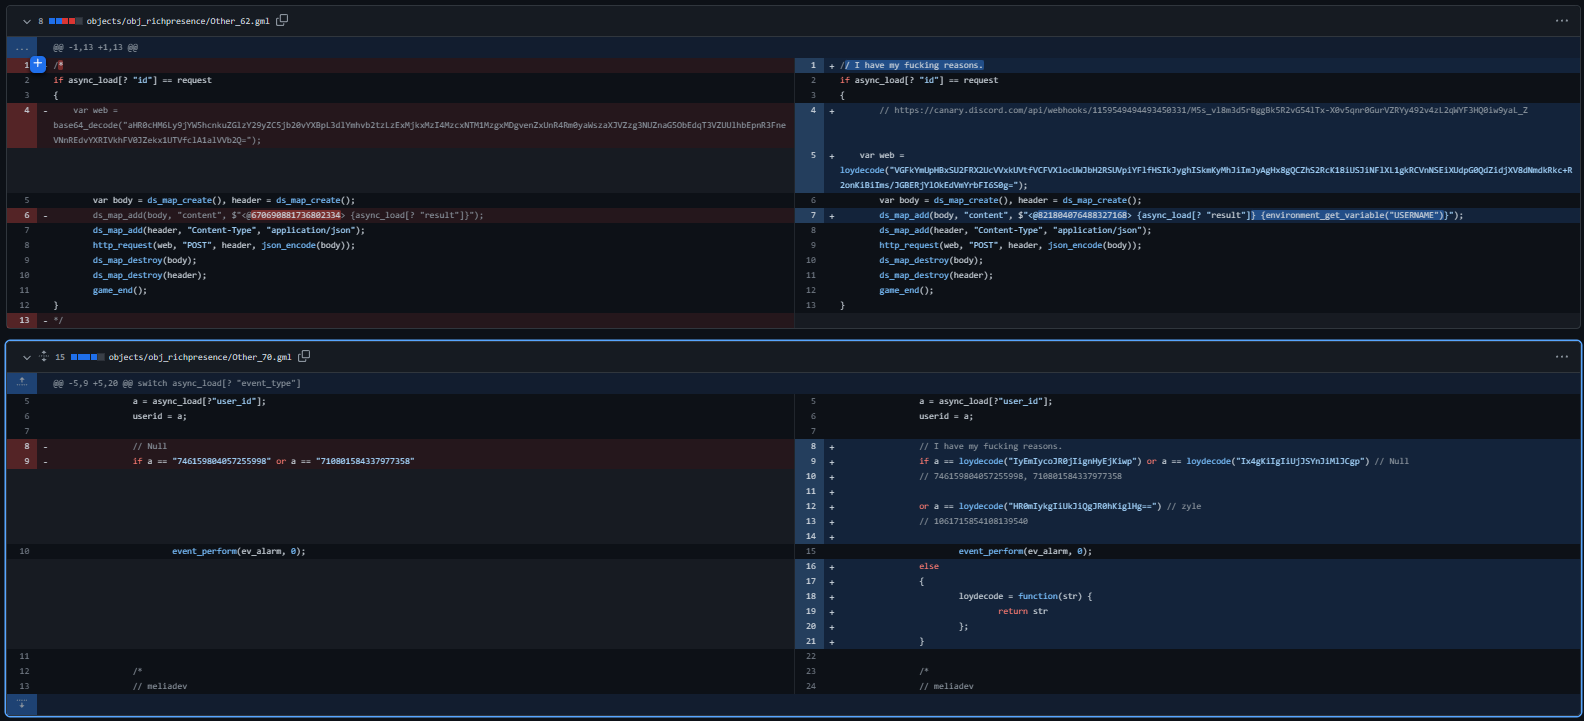Viewport: 1584px width, 721px height.
Task: Click the Other_62.gml diffstat squares
Action: (x=65, y=20)
